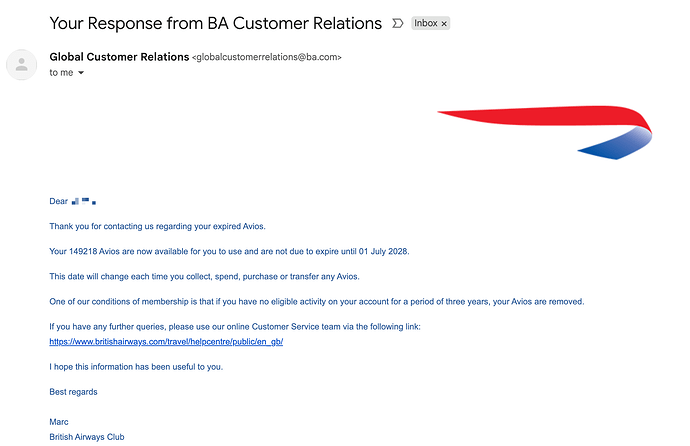Screen dimensions: 690x446
Task: Click the "Best regards" closing line
Action: click(x=73, y=392)
